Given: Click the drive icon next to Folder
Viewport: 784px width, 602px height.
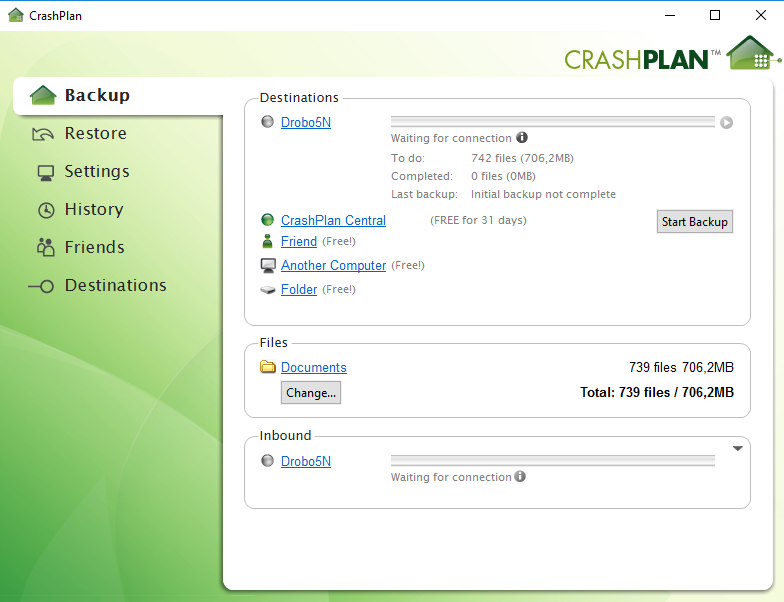Looking at the screenshot, I should (268, 290).
